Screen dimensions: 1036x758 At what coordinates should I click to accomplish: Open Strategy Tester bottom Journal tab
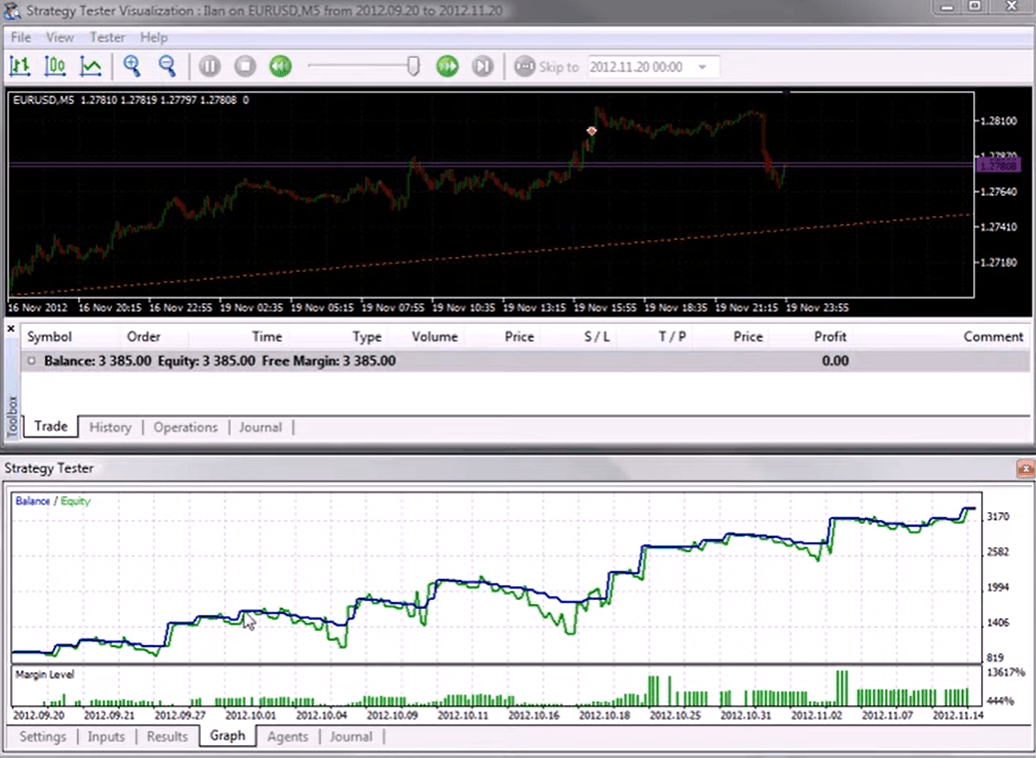point(351,736)
